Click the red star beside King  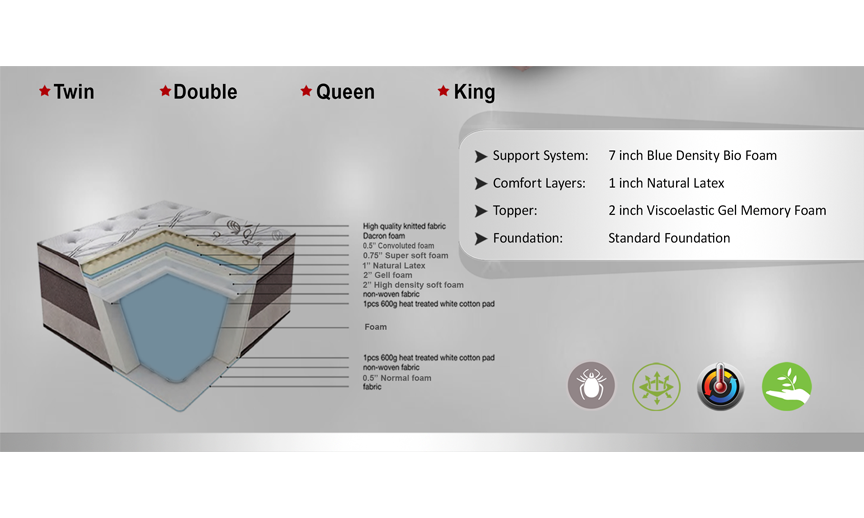pos(443,91)
